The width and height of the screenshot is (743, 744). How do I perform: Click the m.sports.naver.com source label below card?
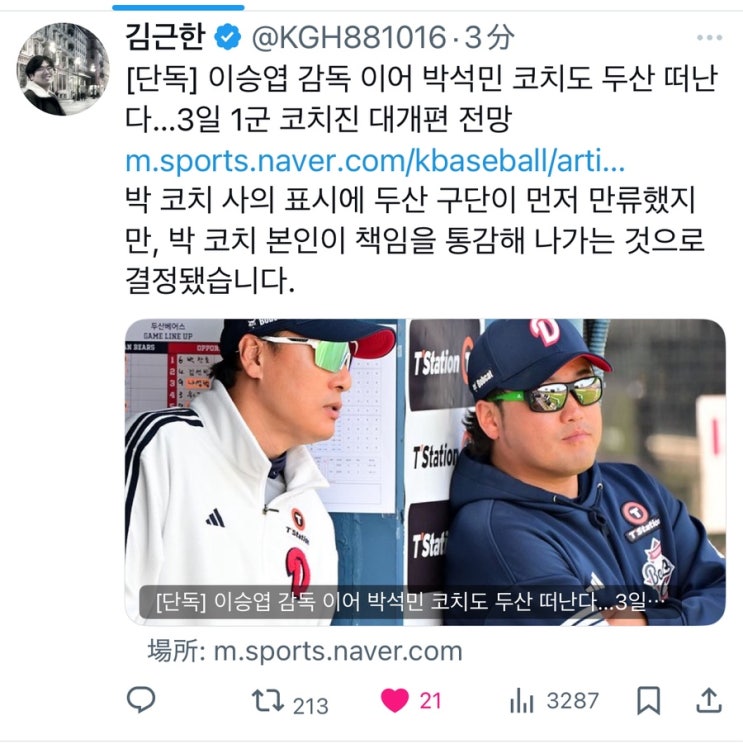305,651
